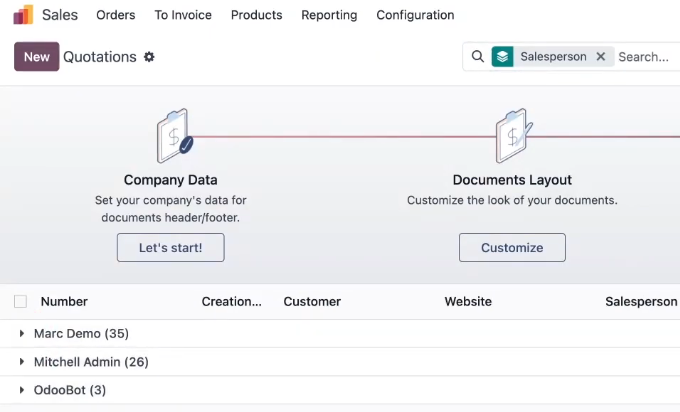
Task: Click the Marc Demo (35) row text
Action: pyautogui.click(x=82, y=334)
